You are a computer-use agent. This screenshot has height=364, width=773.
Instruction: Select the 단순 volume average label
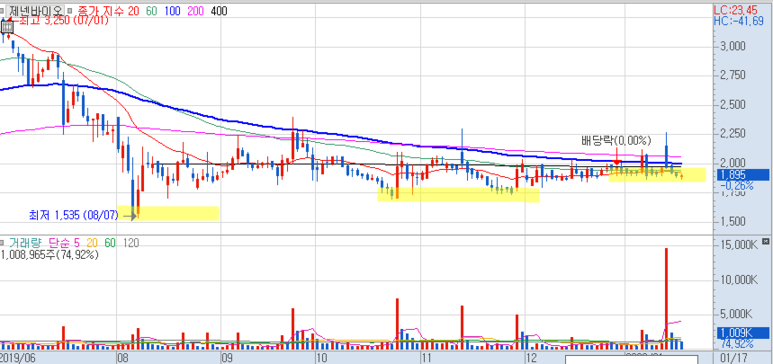(x=60, y=243)
